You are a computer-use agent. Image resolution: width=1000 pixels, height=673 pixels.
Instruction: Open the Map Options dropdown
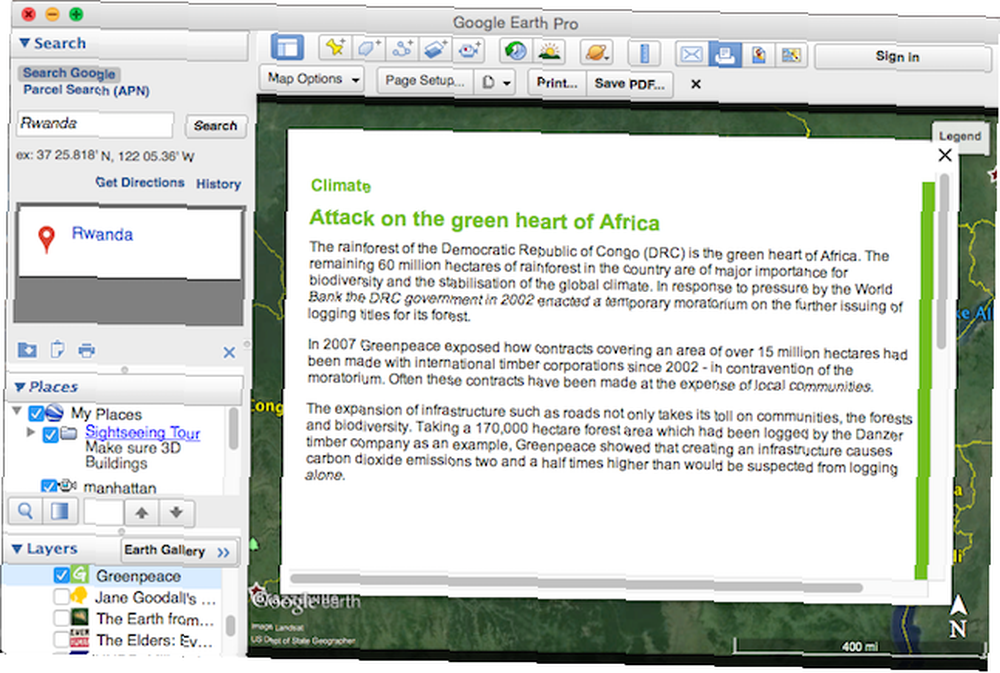(312, 79)
